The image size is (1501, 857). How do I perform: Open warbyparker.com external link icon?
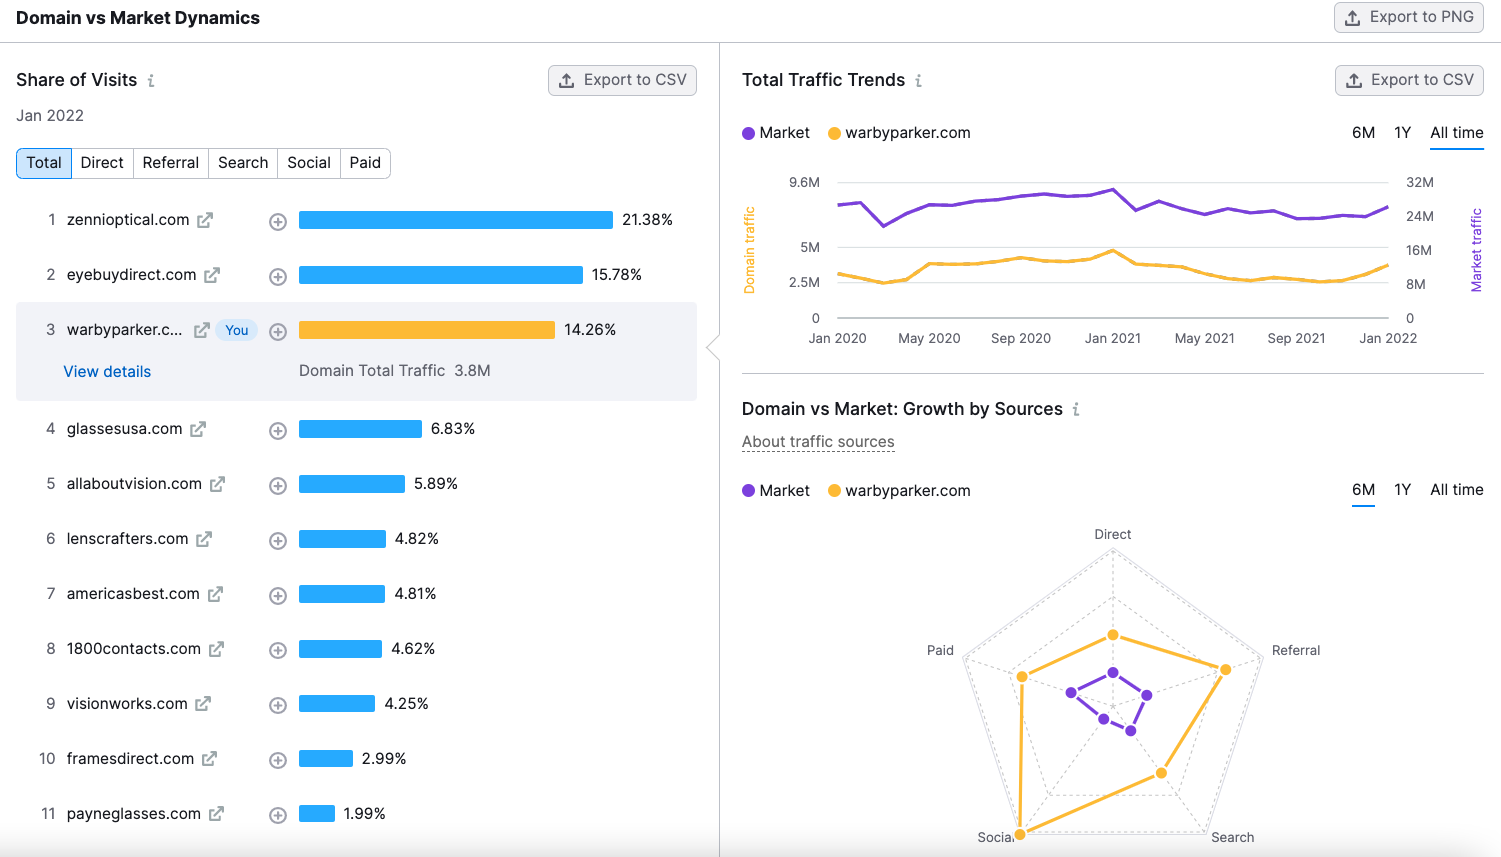click(201, 330)
